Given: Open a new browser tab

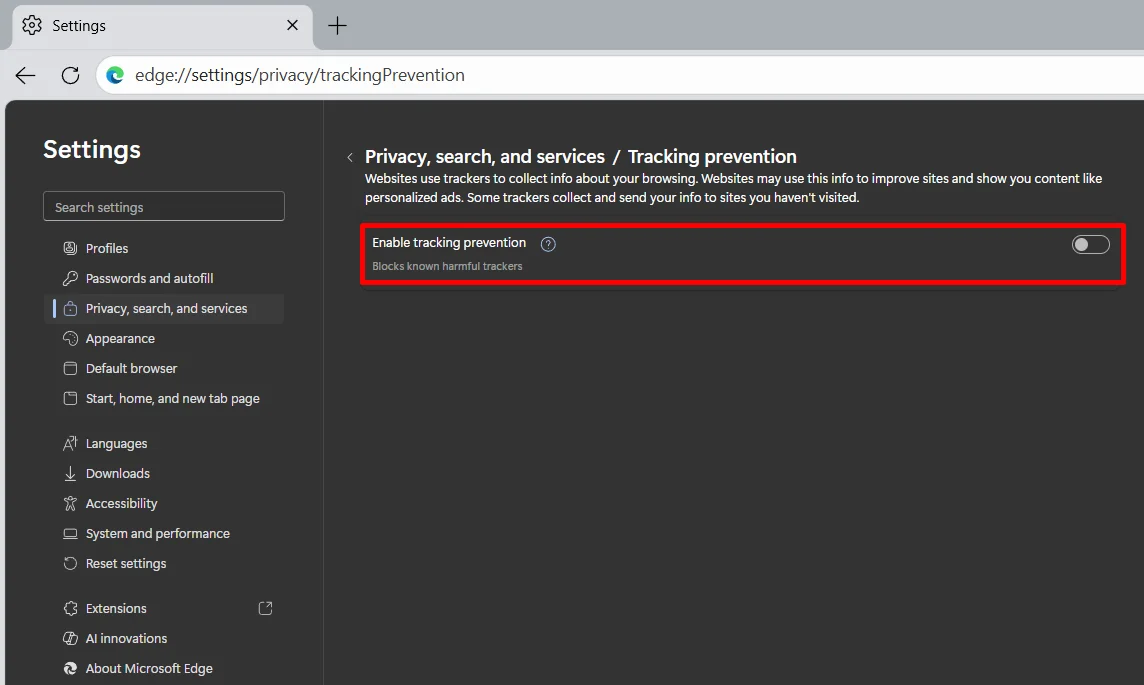Looking at the screenshot, I should click(336, 26).
